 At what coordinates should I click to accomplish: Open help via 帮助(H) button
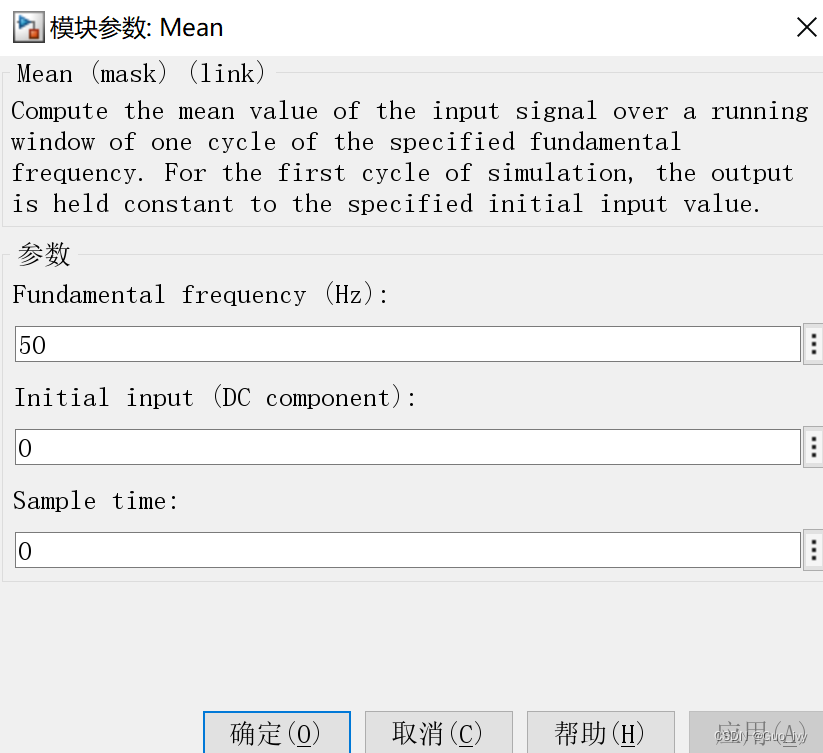[x=600, y=733]
